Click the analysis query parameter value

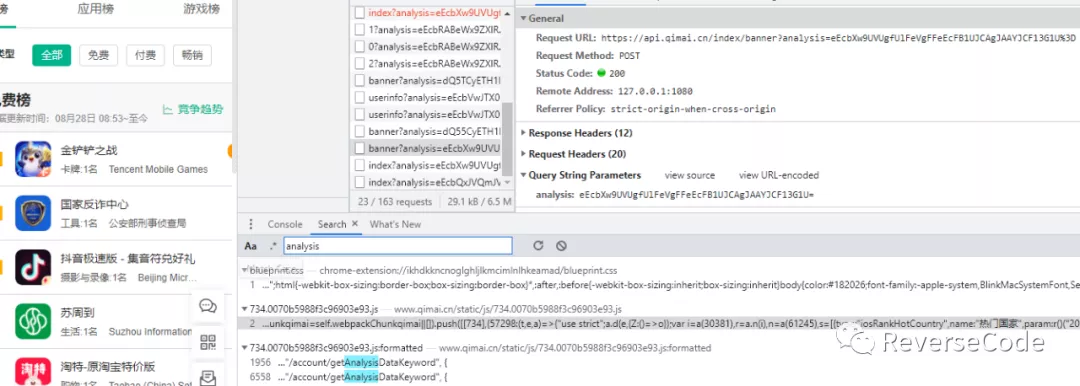pos(696,195)
